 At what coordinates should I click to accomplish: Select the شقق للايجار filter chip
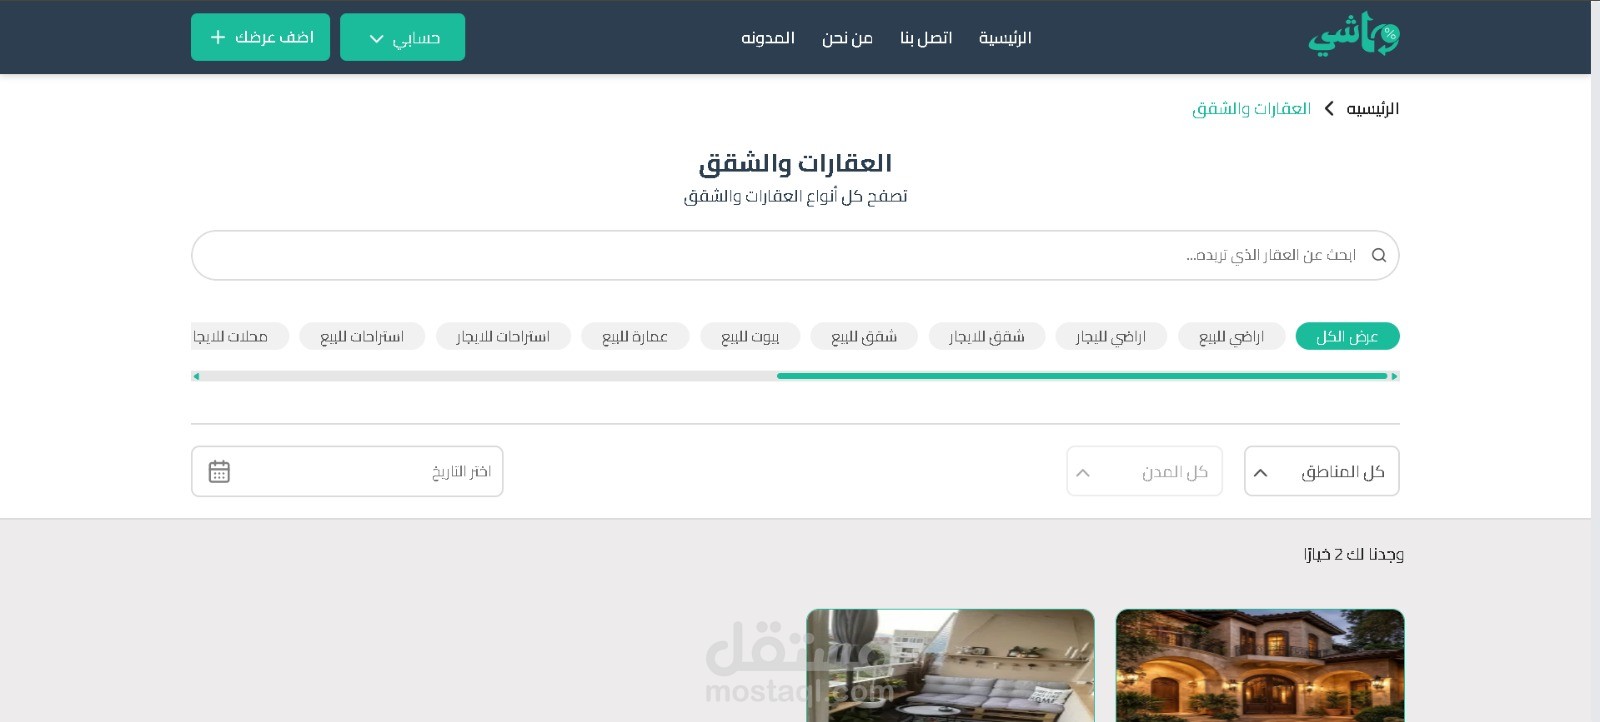987,336
